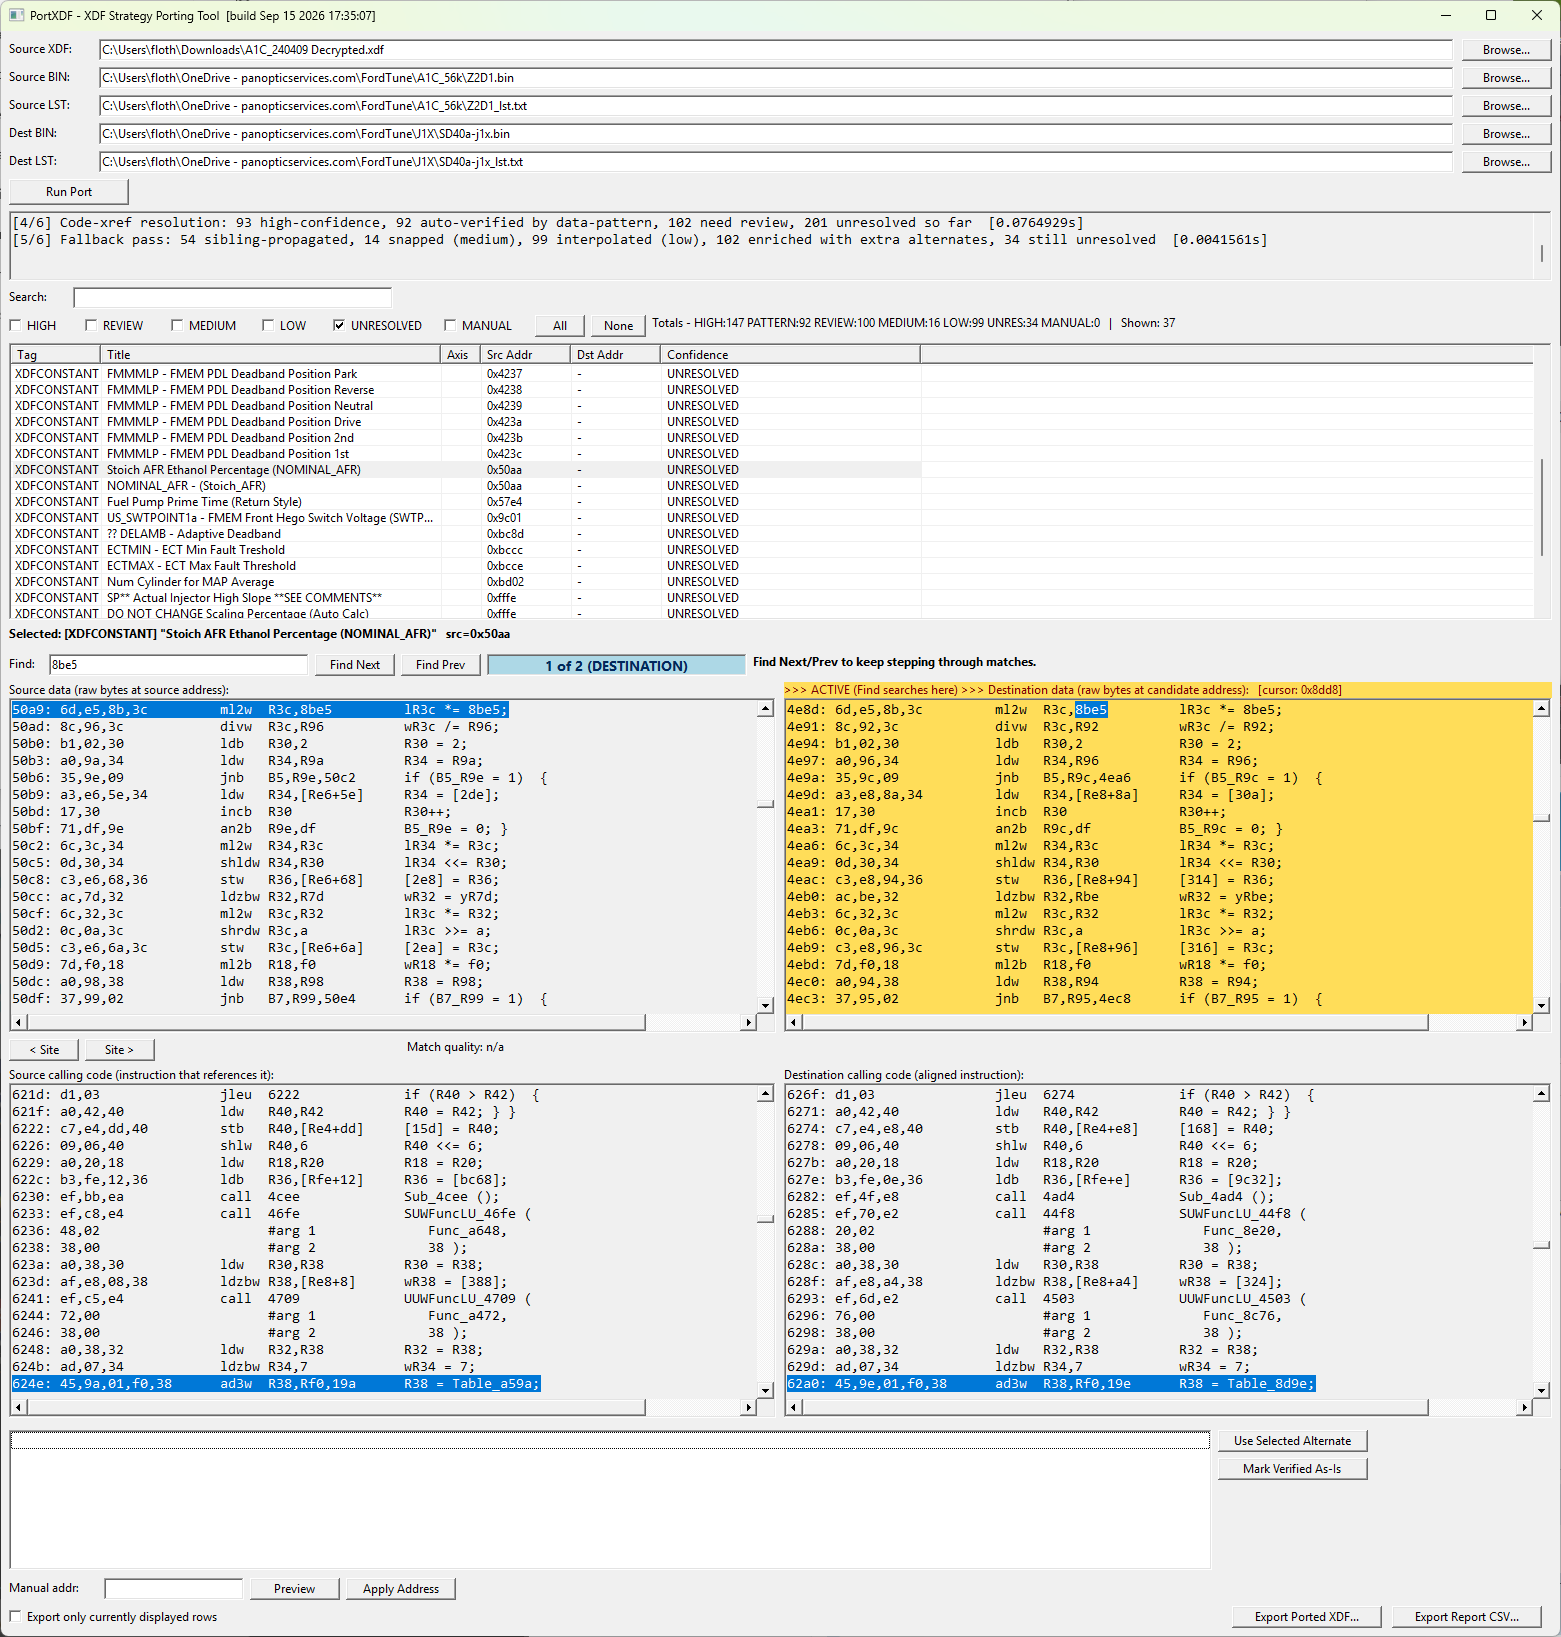Click the Run Port button
Viewport: 1561px width, 1637px height.
click(x=69, y=192)
